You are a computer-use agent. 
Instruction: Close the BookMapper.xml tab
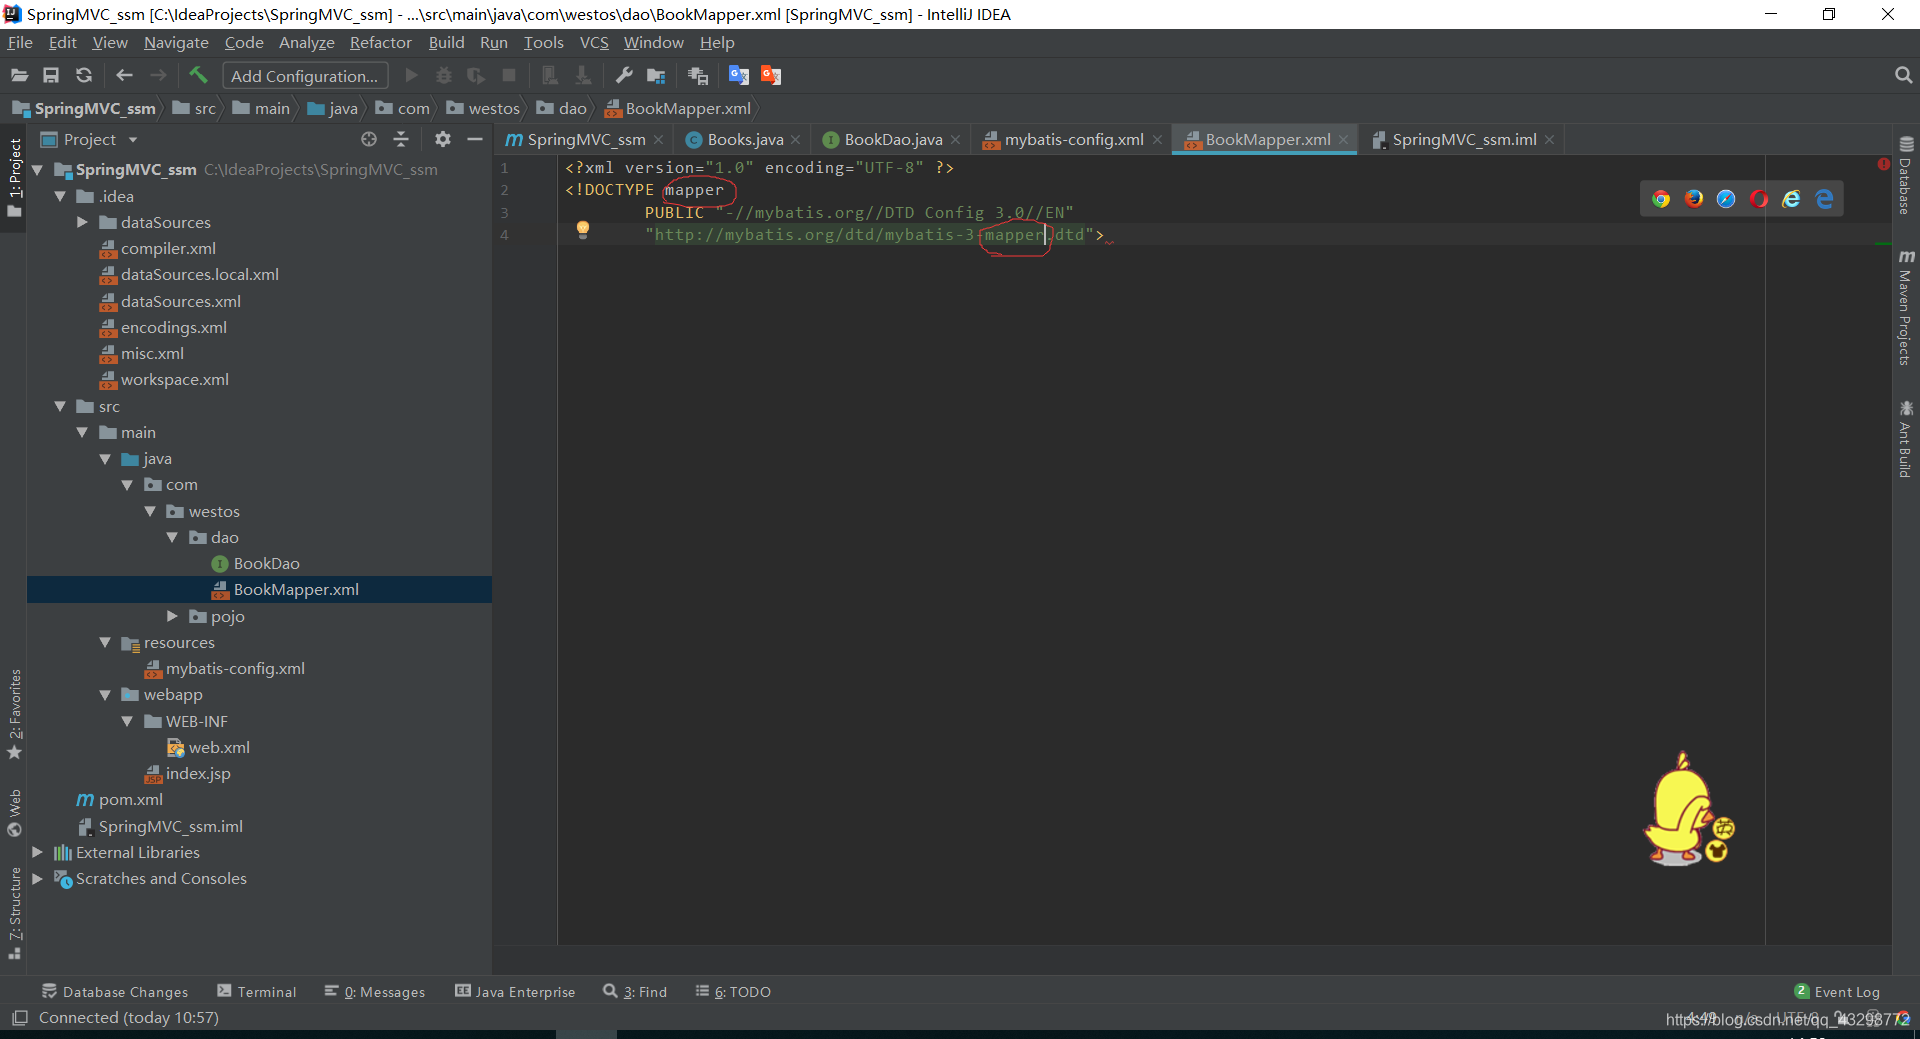click(1344, 140)
